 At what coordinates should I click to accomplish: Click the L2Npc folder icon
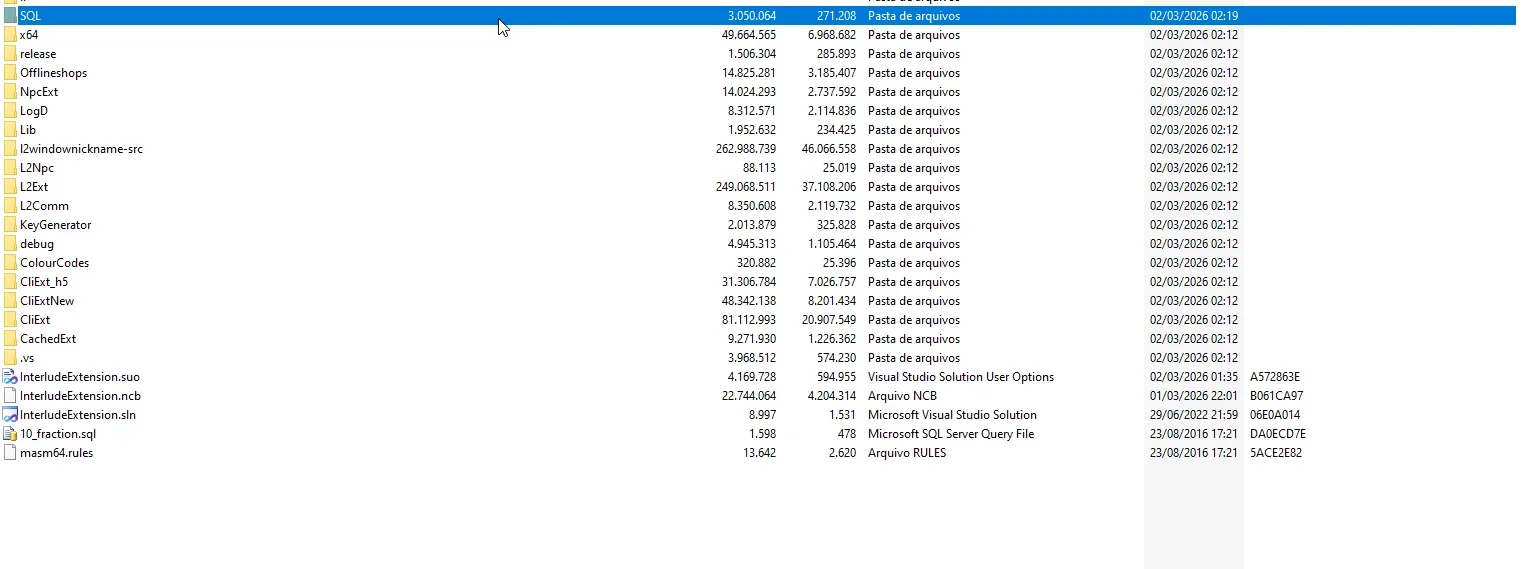point(10,168)
